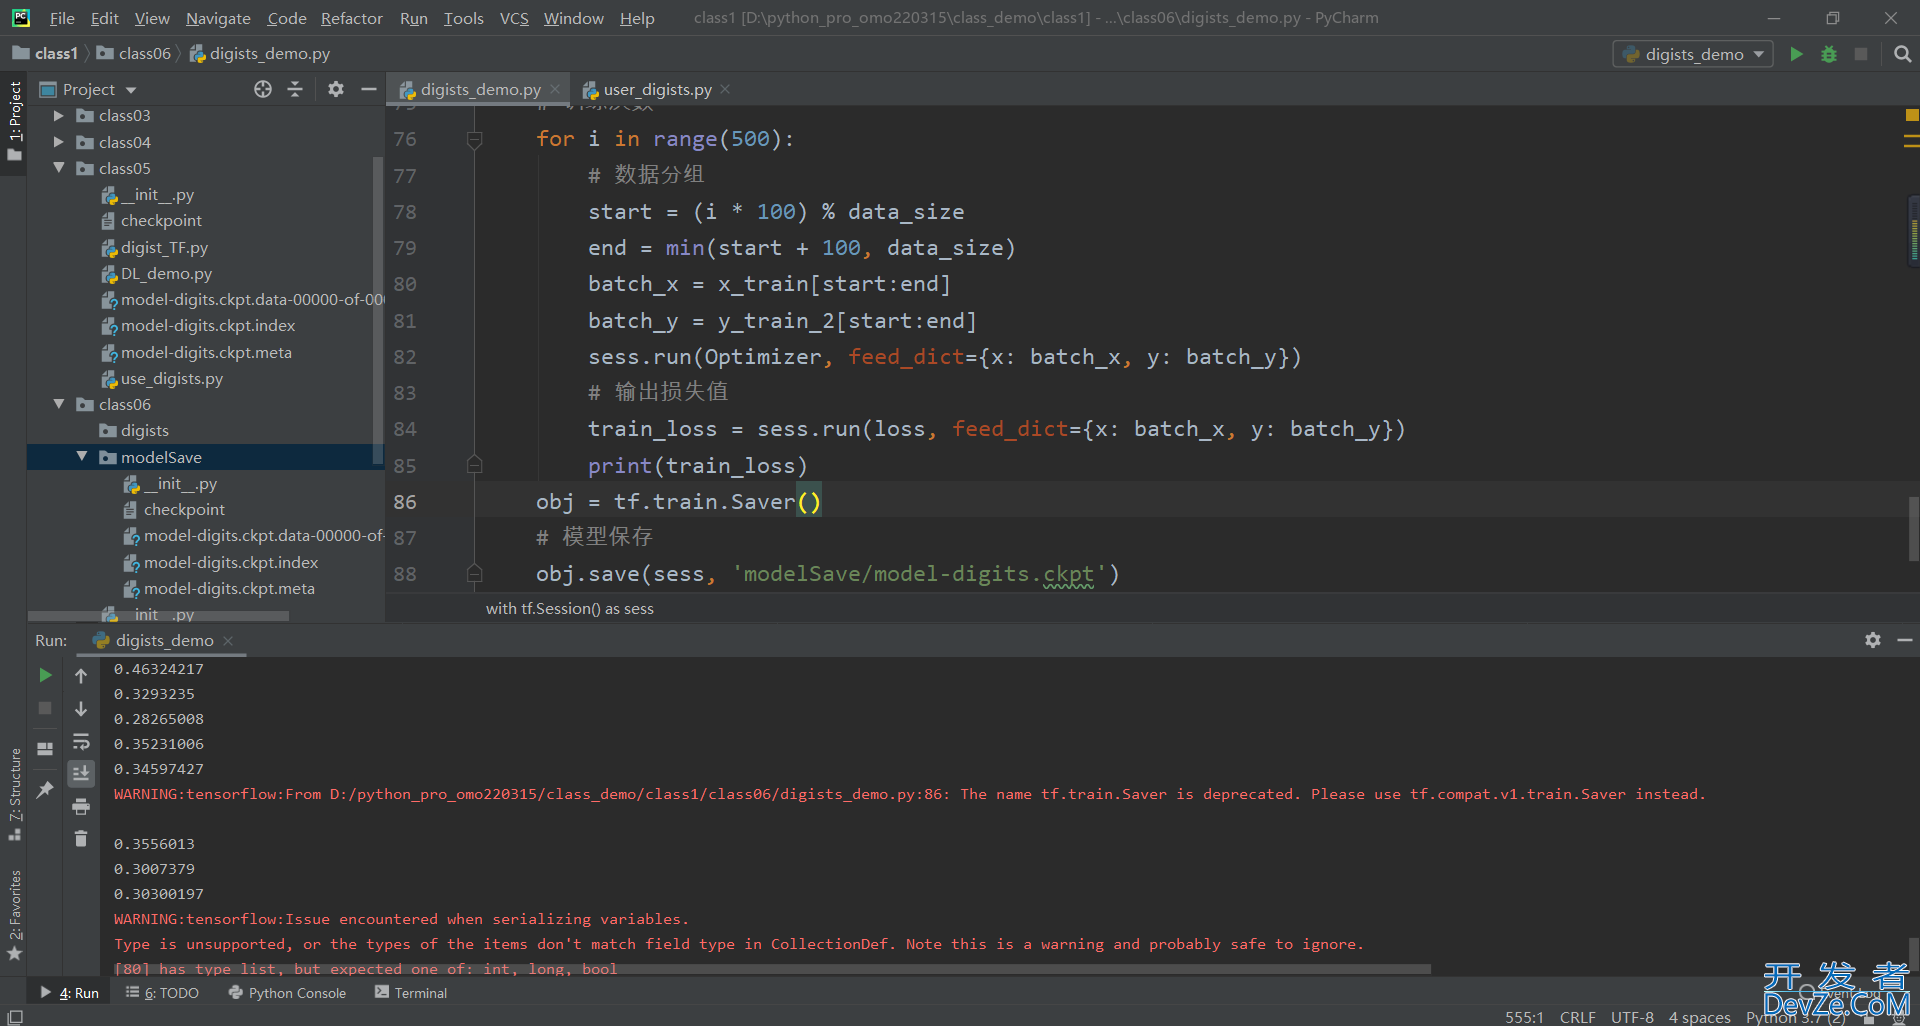Open the Refactor menu
Viewport: 1920px width, 1026px height.
point(351,18)
